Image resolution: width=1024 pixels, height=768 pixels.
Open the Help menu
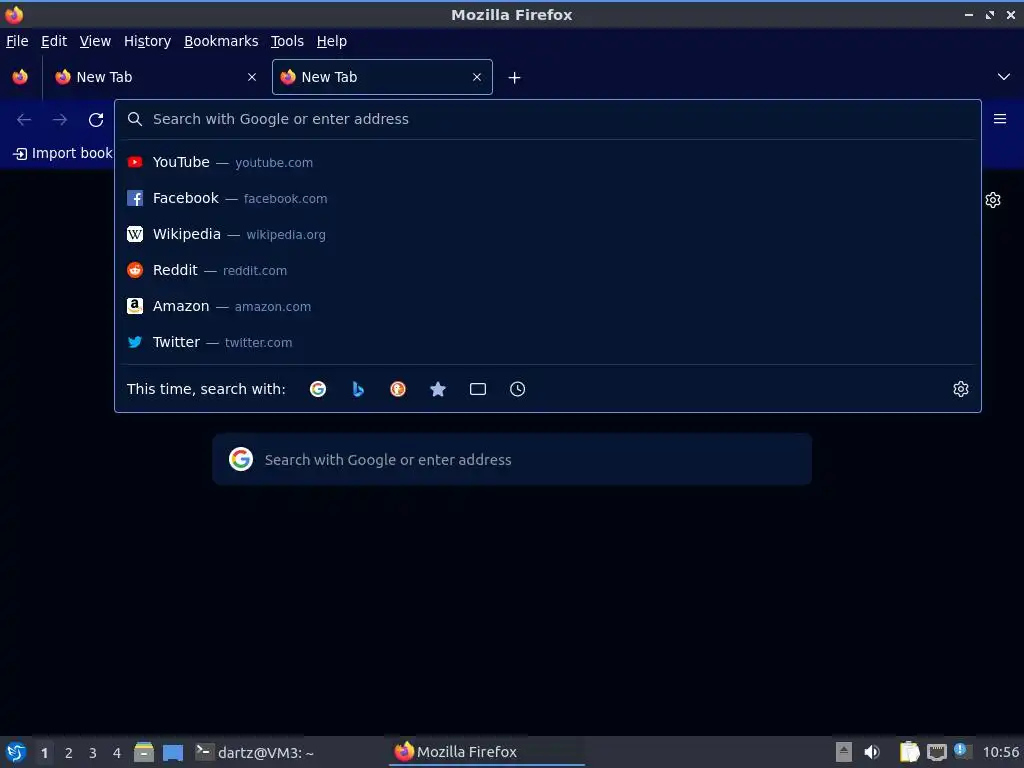point(332,41)
